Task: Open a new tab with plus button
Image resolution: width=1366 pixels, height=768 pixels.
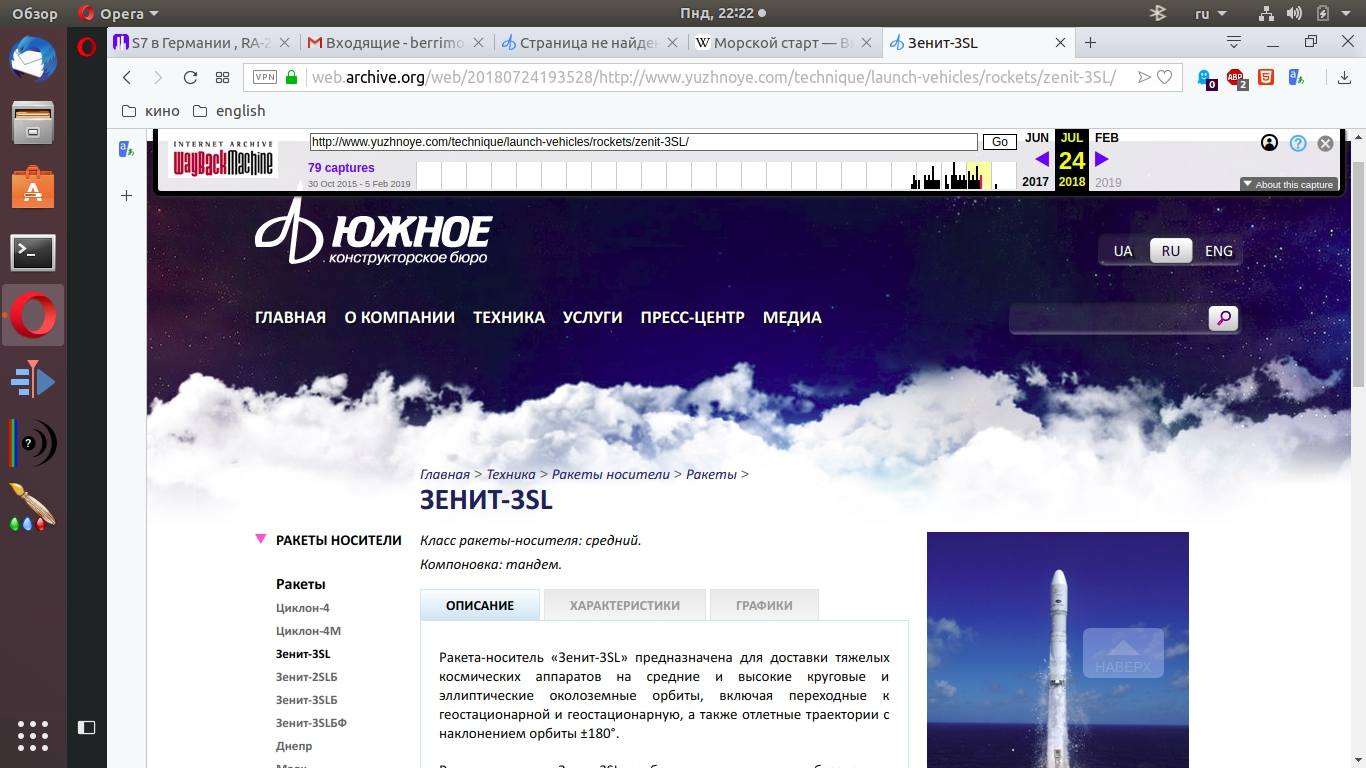Action: click(1090, 43)
